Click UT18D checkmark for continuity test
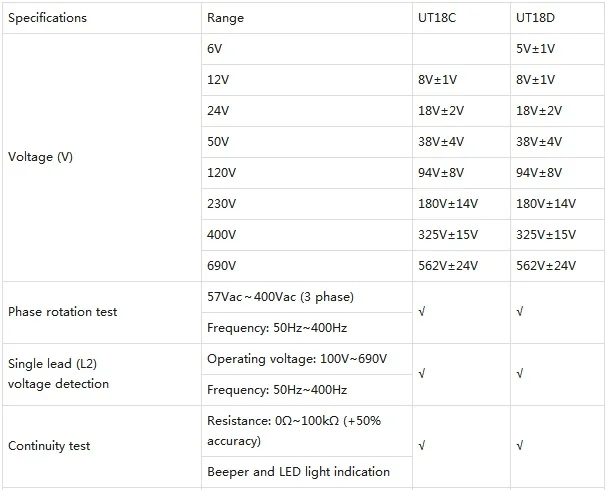The image size is (607, 490). click(x=519, y=446)
